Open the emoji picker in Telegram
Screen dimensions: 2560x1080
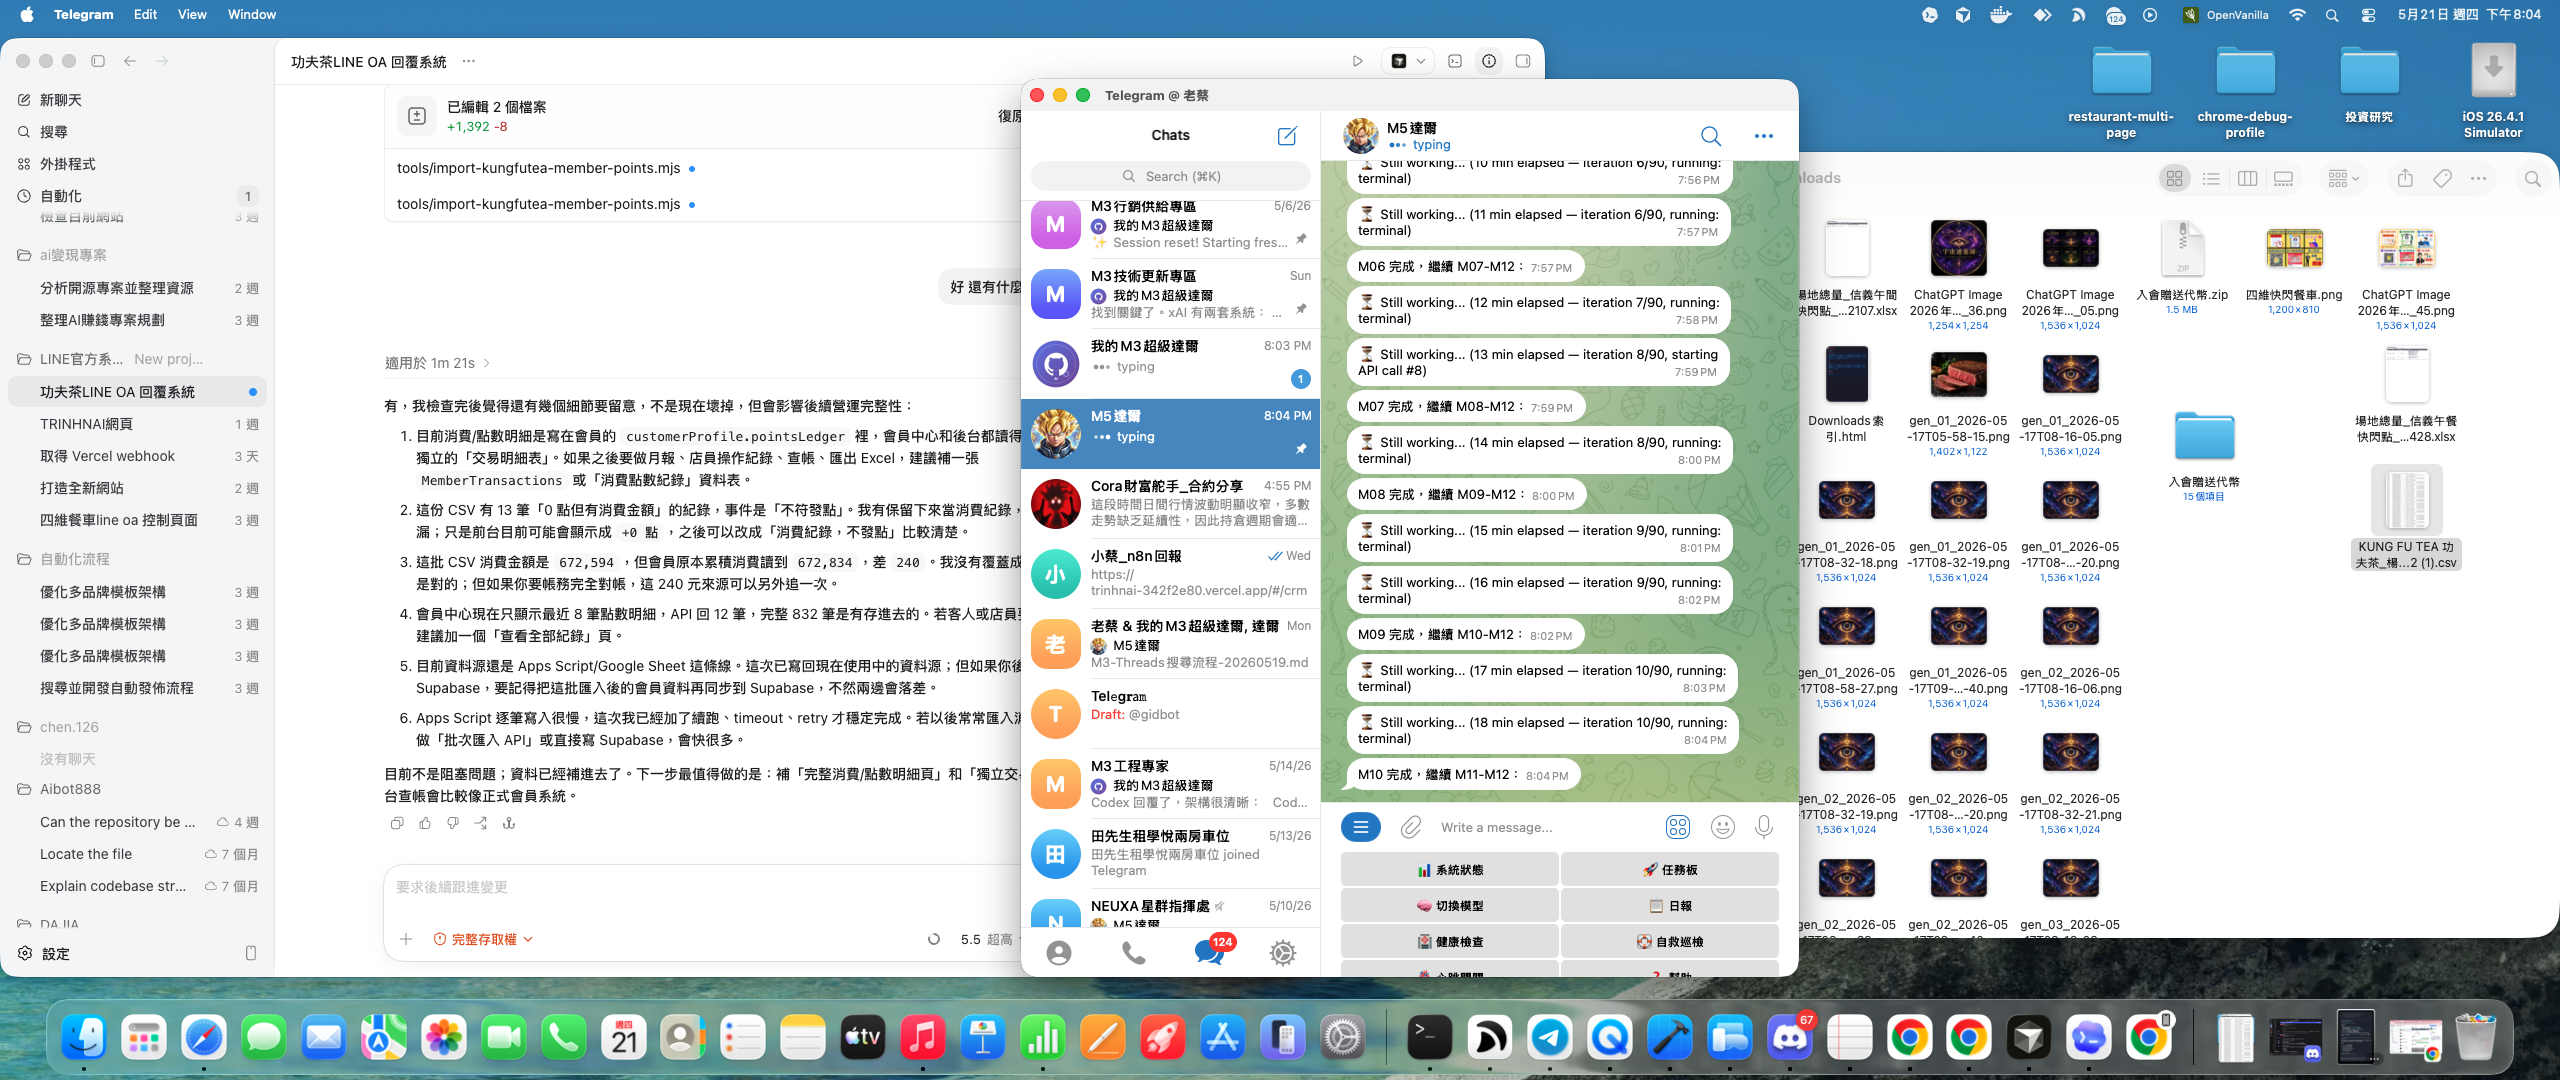point(1722,827)
